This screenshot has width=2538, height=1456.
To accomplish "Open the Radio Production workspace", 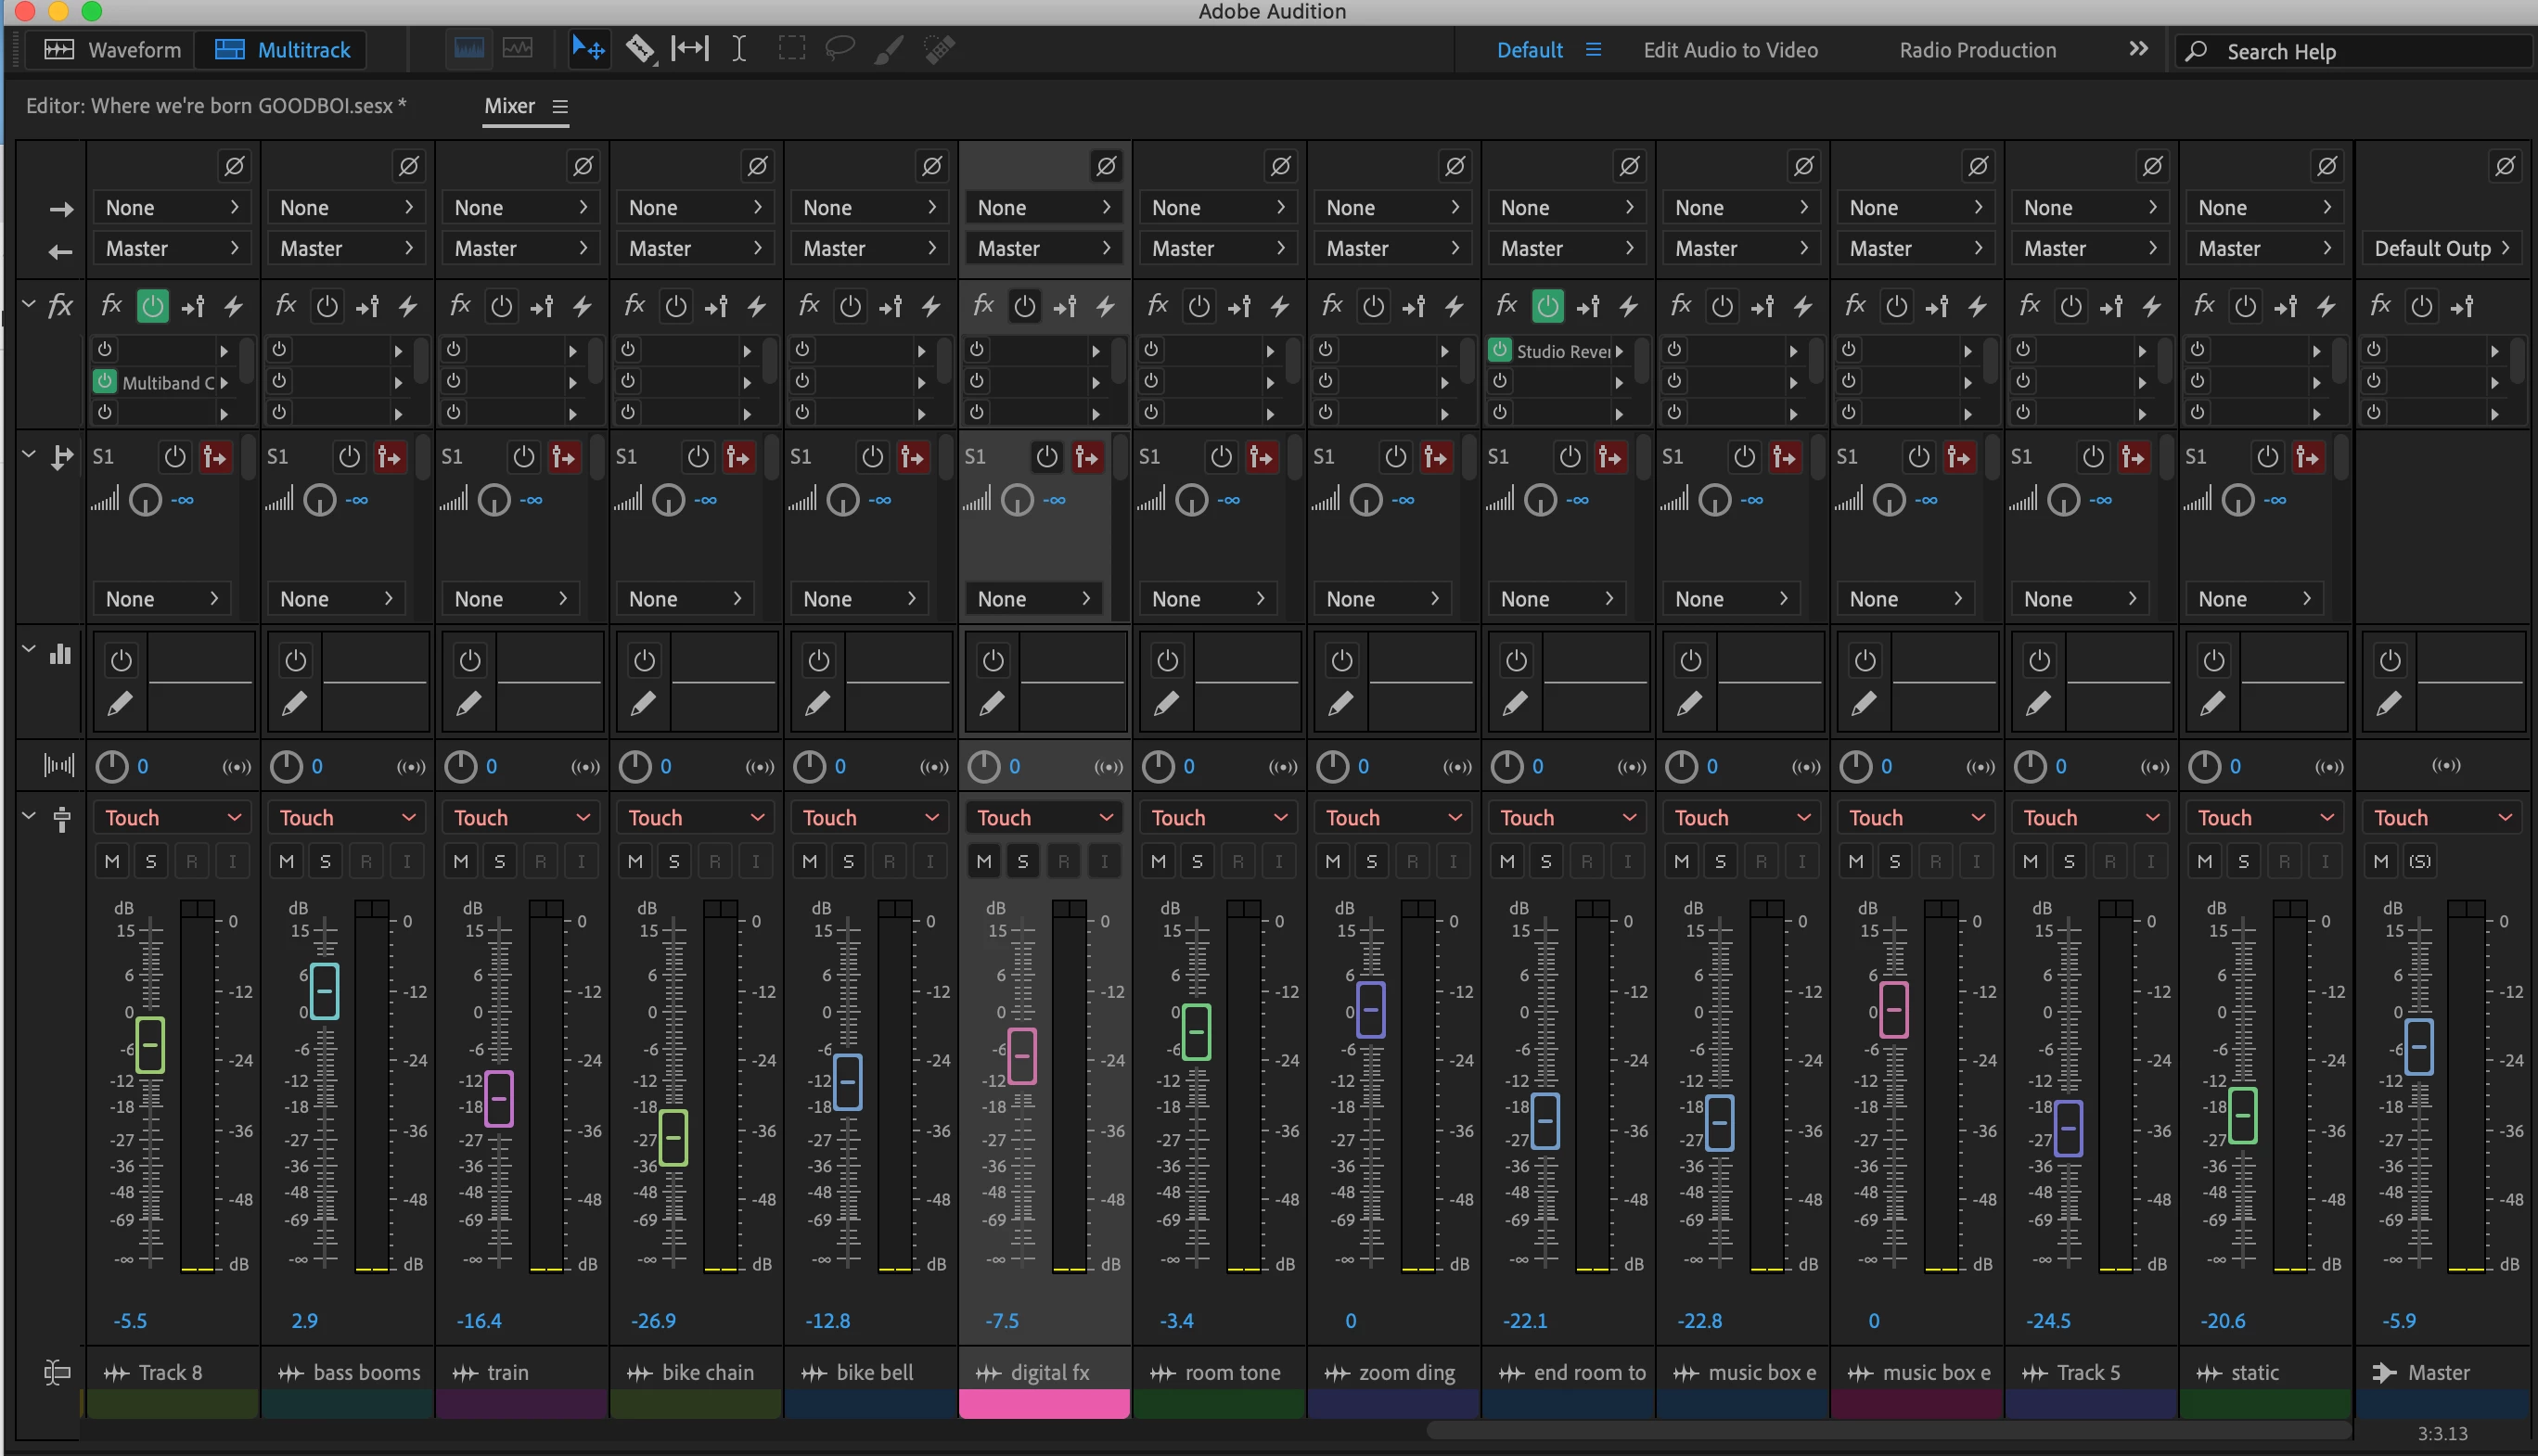I will coord(1977,50).
